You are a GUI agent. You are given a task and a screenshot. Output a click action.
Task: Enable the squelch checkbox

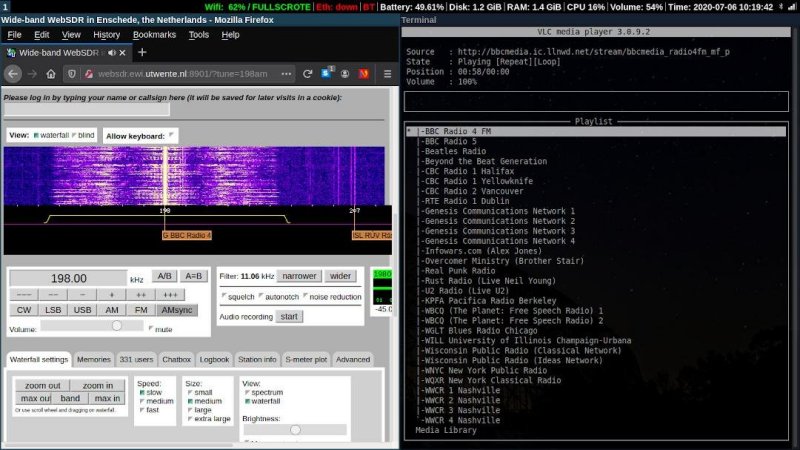tap(222, 296)
